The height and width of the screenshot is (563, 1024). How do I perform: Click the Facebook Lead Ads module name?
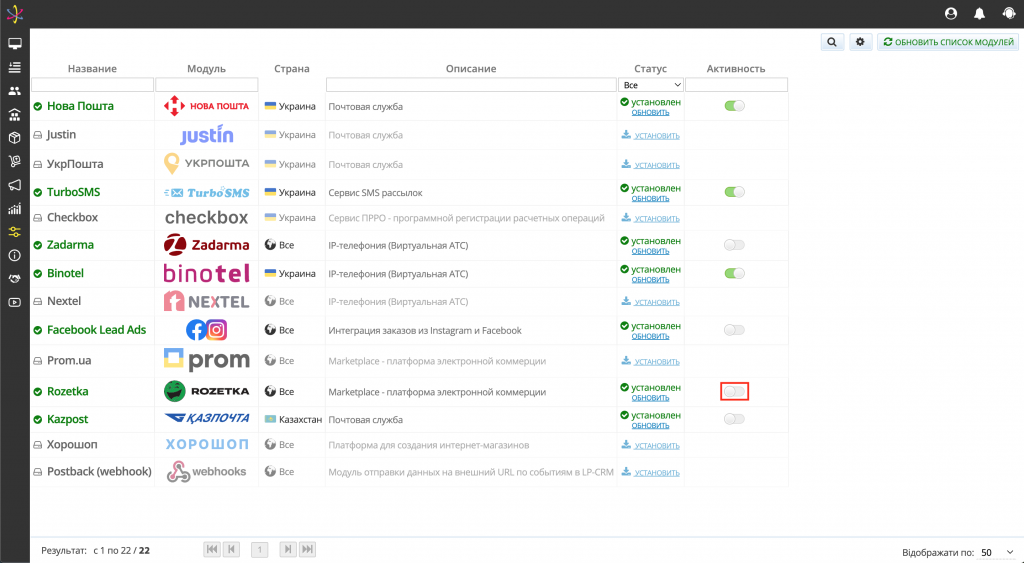[97, 330]
